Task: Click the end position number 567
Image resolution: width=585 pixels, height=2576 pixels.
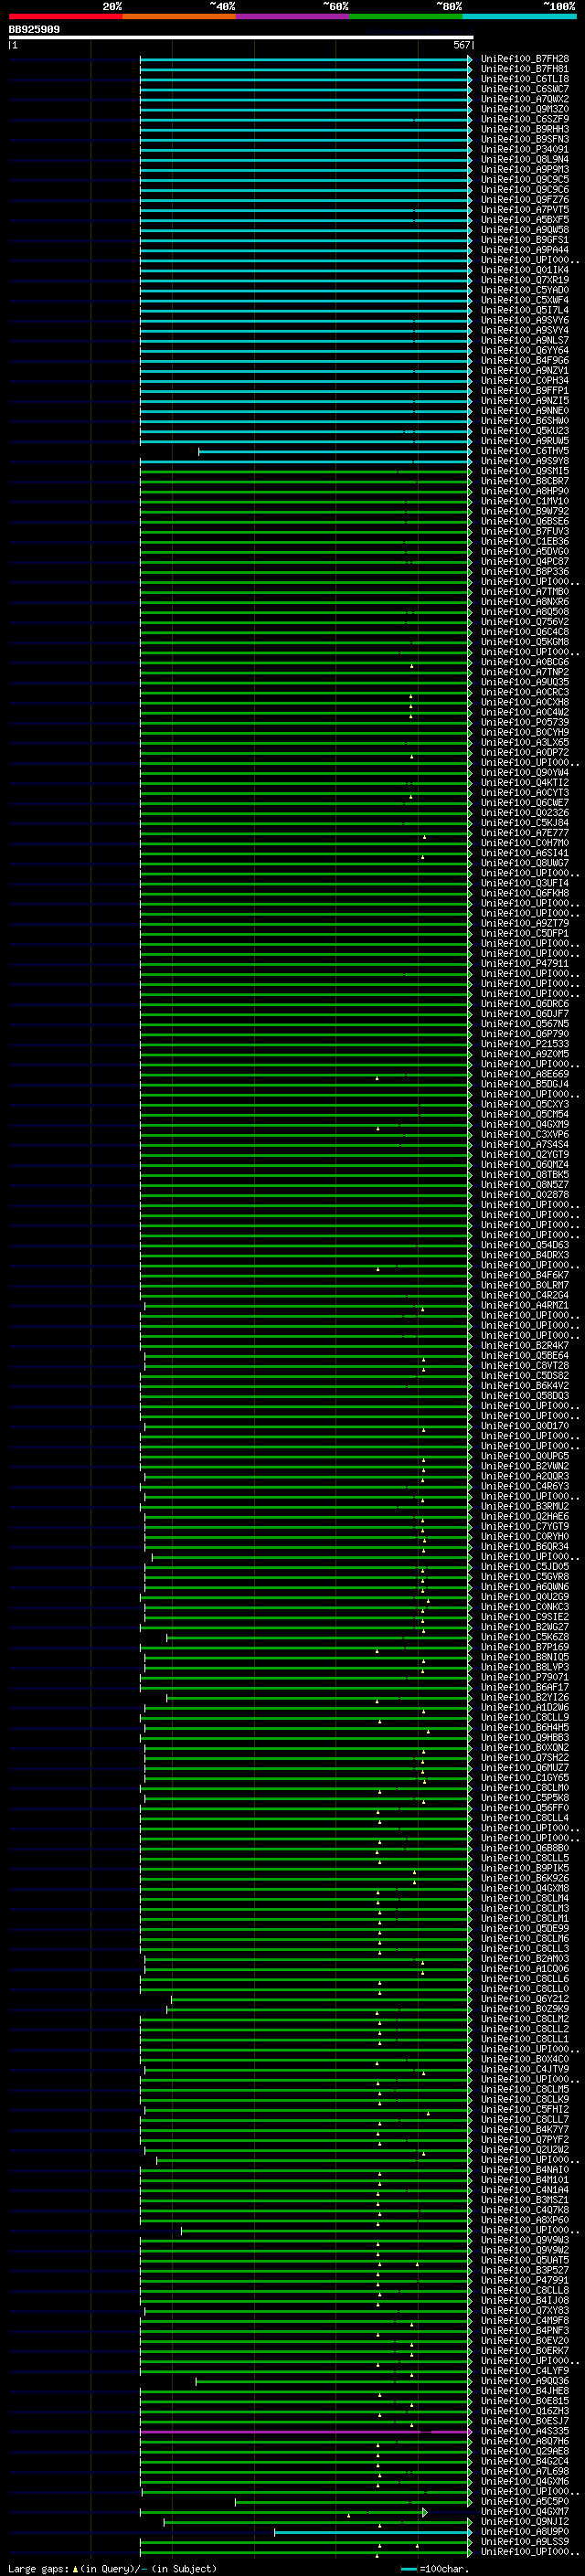Action: click(461, 45)
